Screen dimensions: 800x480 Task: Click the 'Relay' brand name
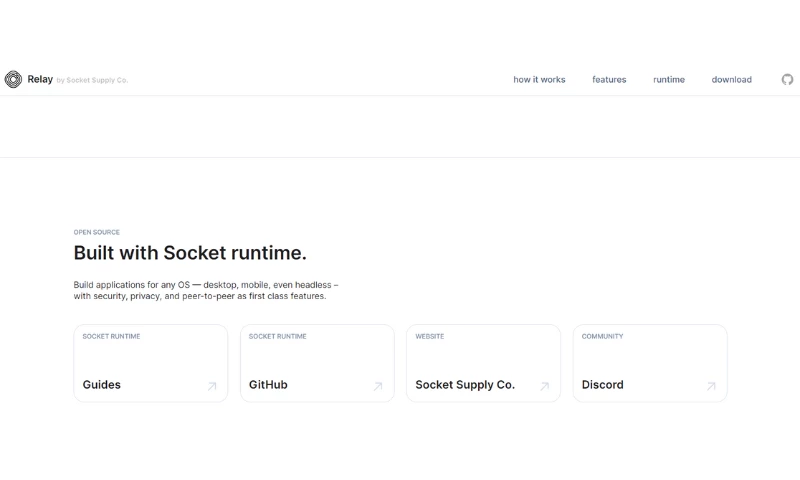pos(40,80)
